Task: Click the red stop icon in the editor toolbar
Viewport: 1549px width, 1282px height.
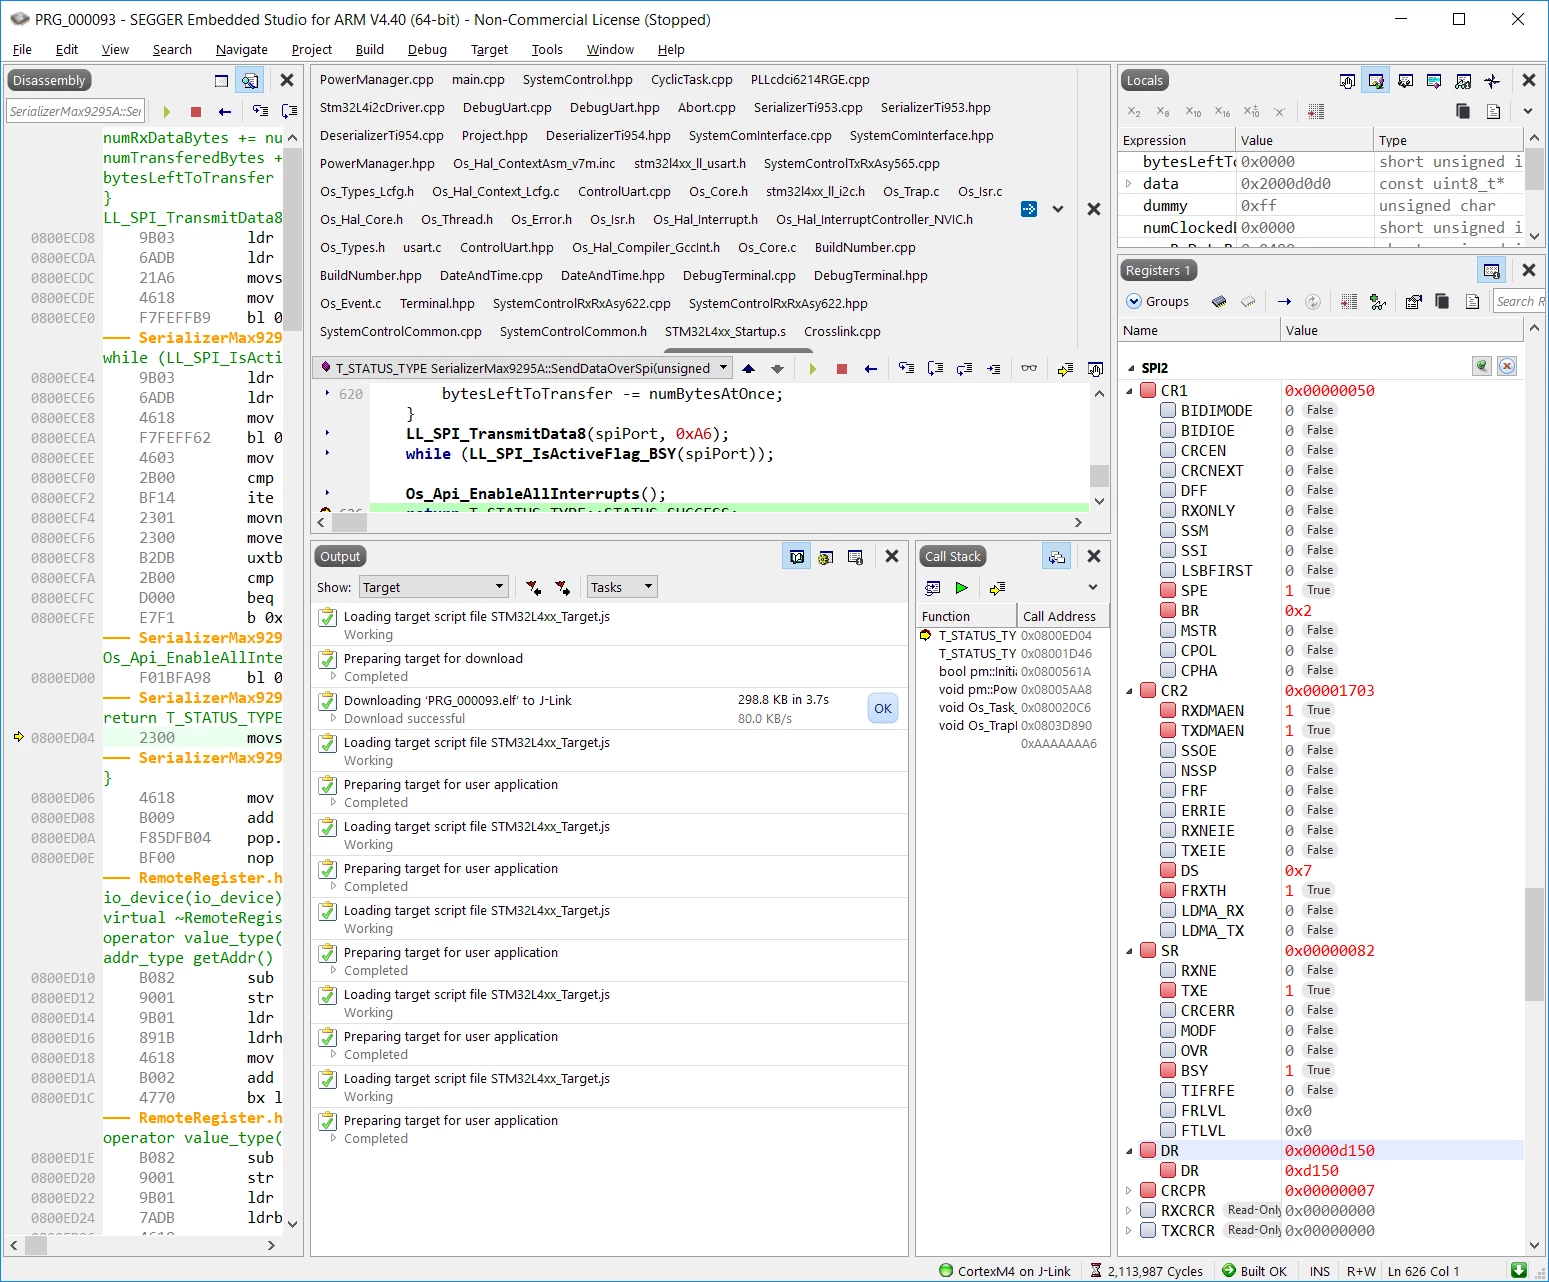Action: click(x=842, y=369)
